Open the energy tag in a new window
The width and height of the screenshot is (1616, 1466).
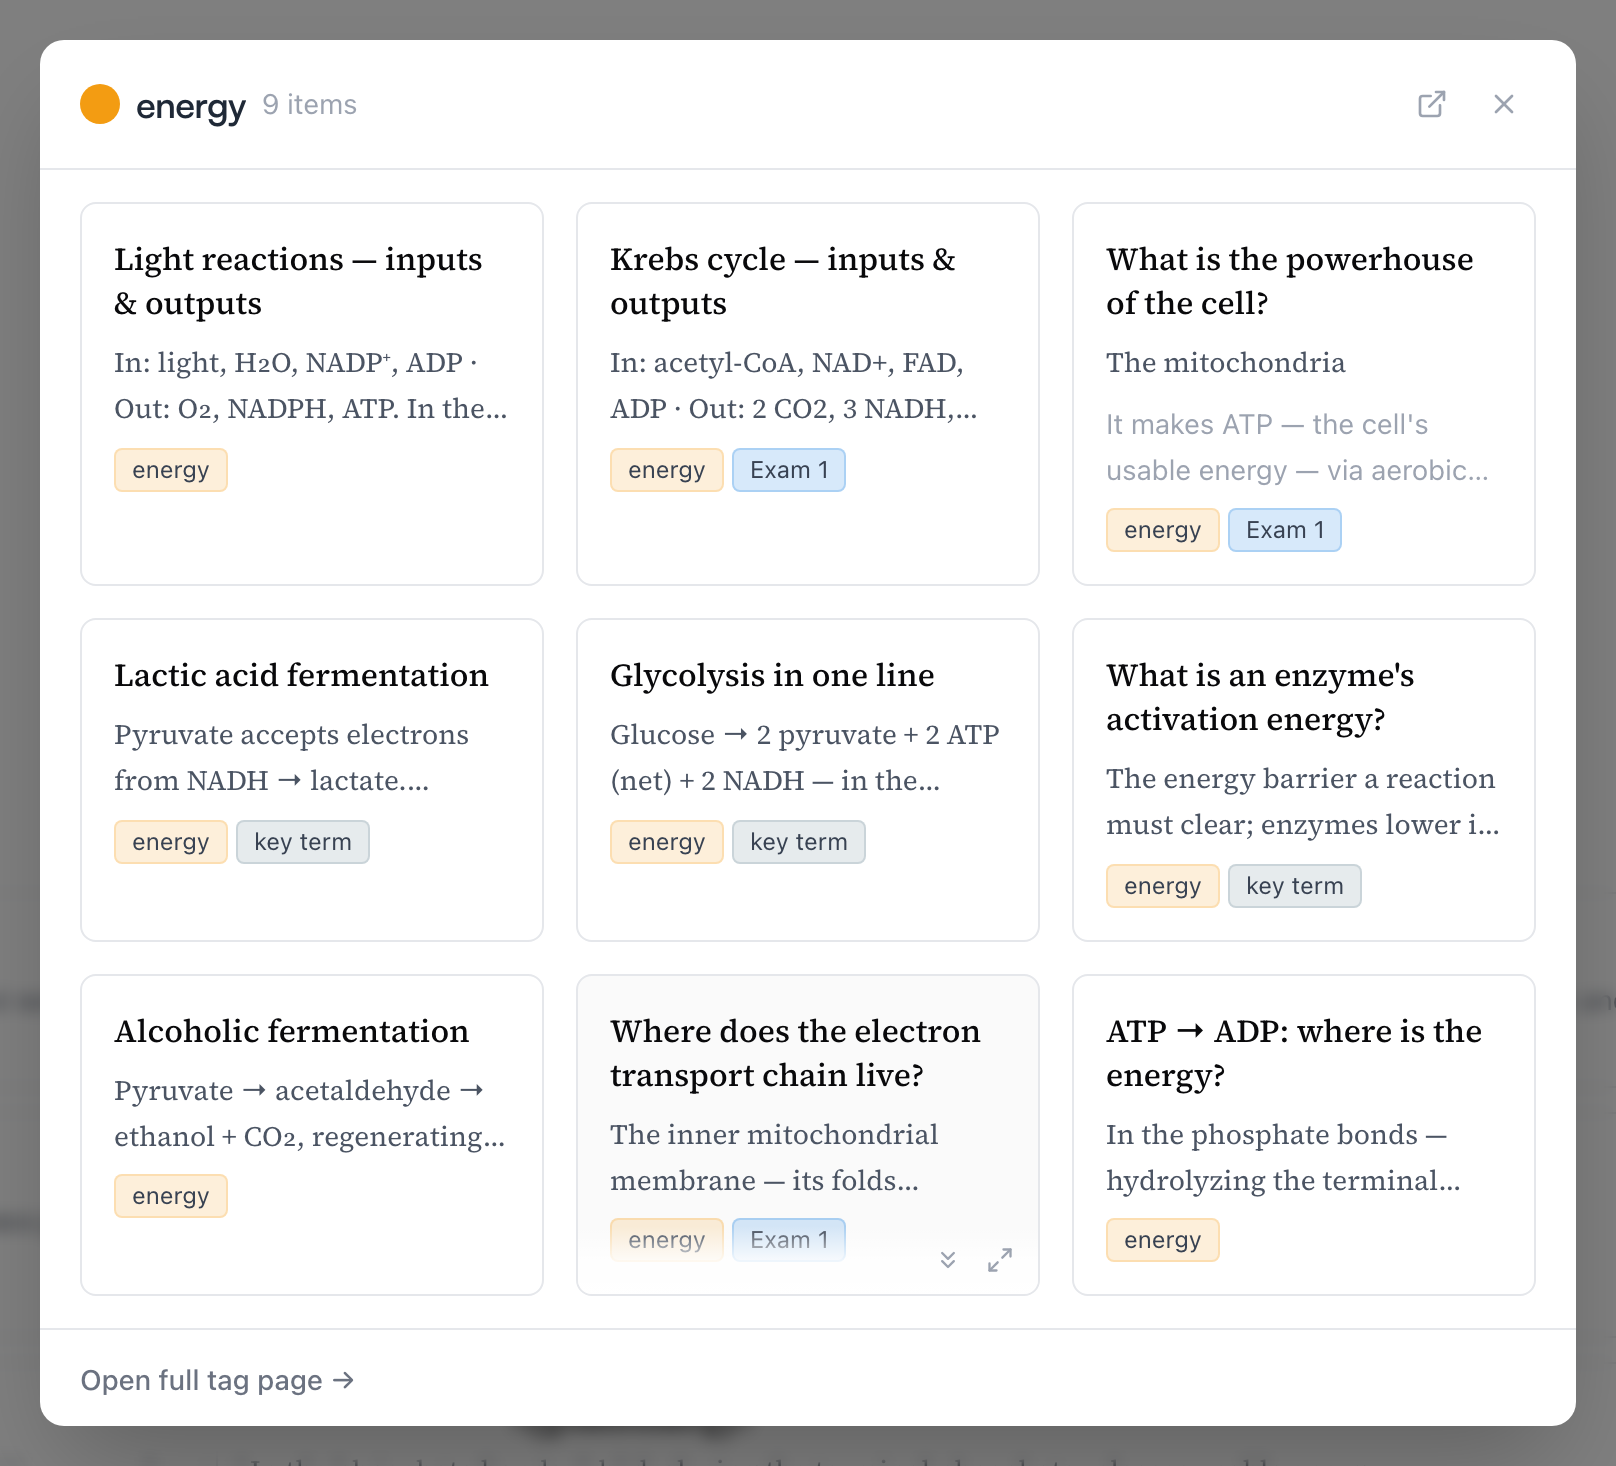[x=1432, y=104]
